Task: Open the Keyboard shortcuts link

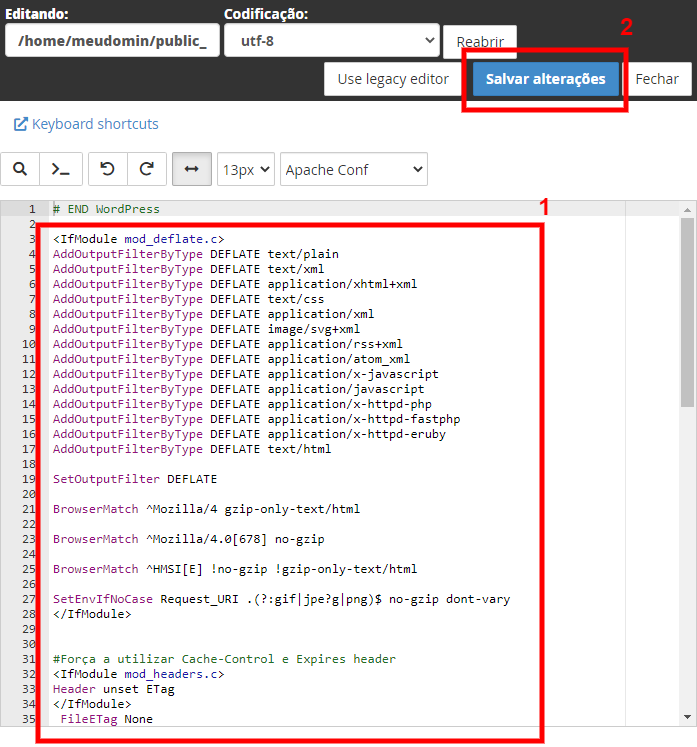Action: (95, 124)
